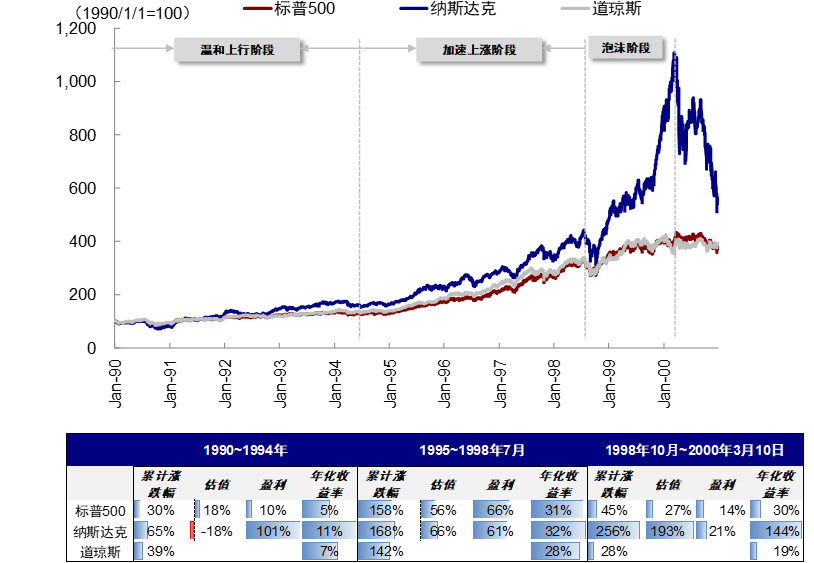This screenshot has height=563, width=814.
Task: Click the 256% cumulative gain cell
Action: click(x=613, y=531)
